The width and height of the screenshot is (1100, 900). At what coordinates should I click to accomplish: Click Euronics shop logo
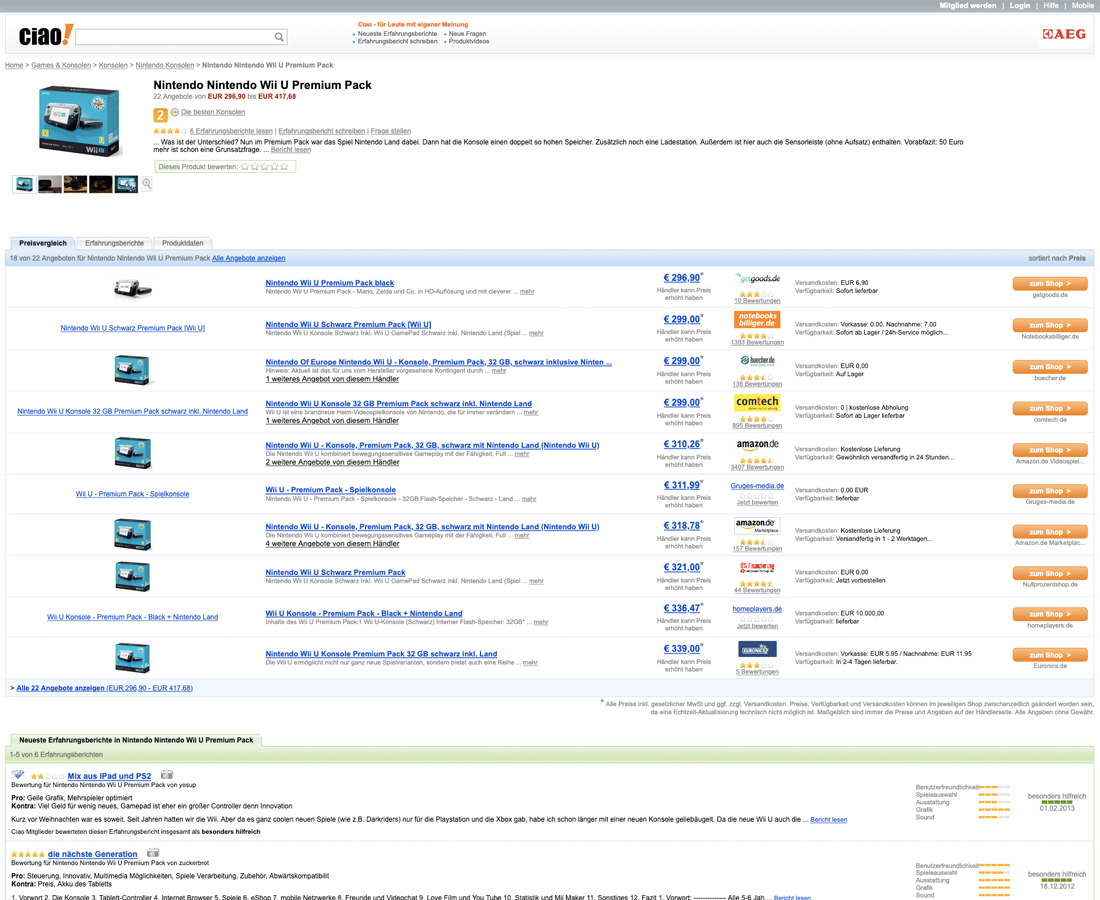click(x=757, y=650)
